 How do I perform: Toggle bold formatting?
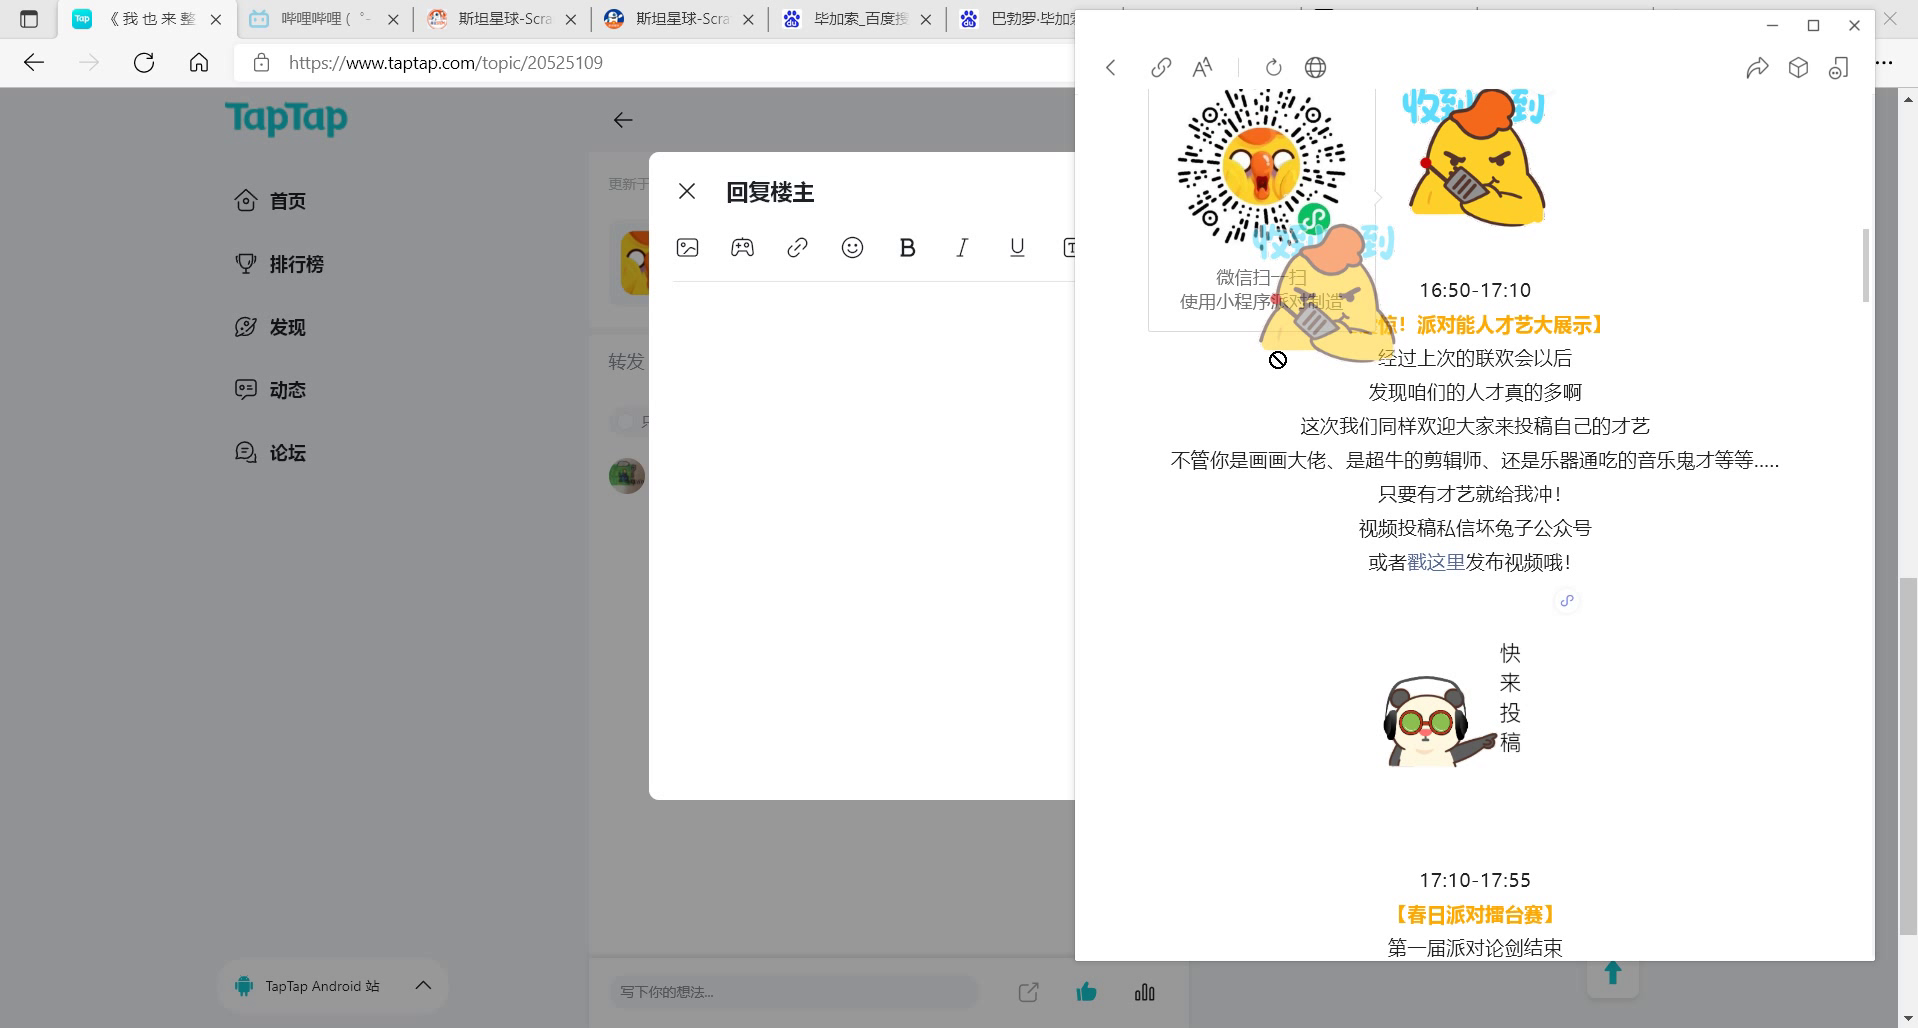(x=907, y=248)
